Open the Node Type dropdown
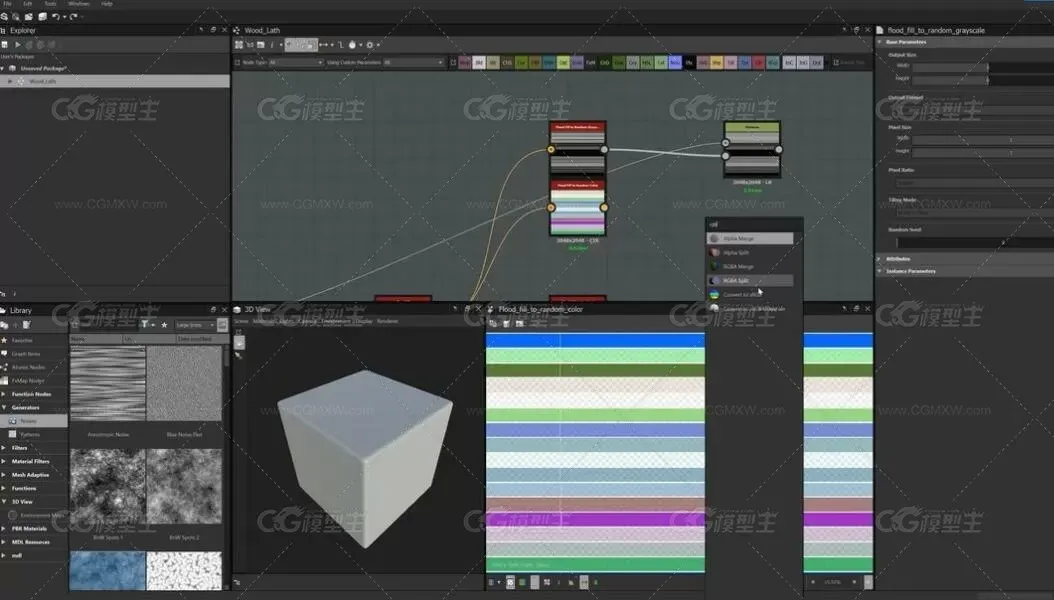Viewport: 1054px width, 600px height. tap(296, 62)
